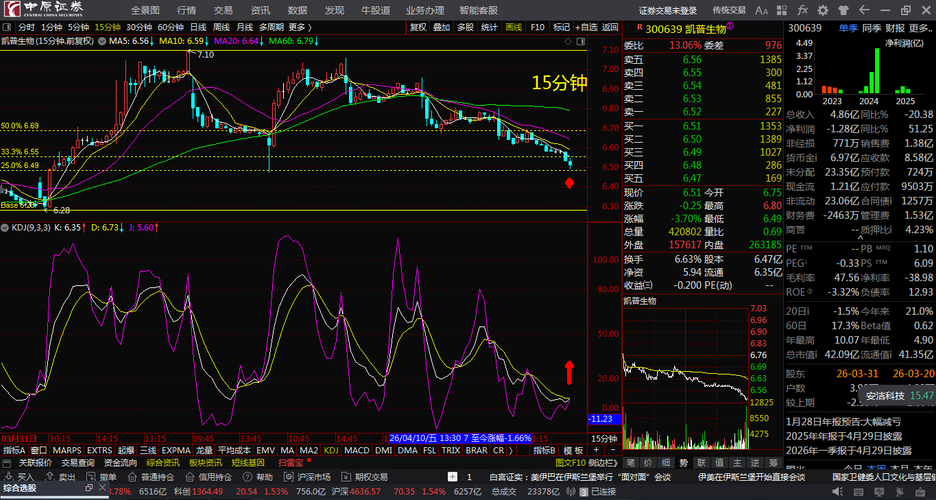The width and height of the screenshot is (936, 500).
Task: Click the plus icon before news ticker
Action: (x=452, y=477)
